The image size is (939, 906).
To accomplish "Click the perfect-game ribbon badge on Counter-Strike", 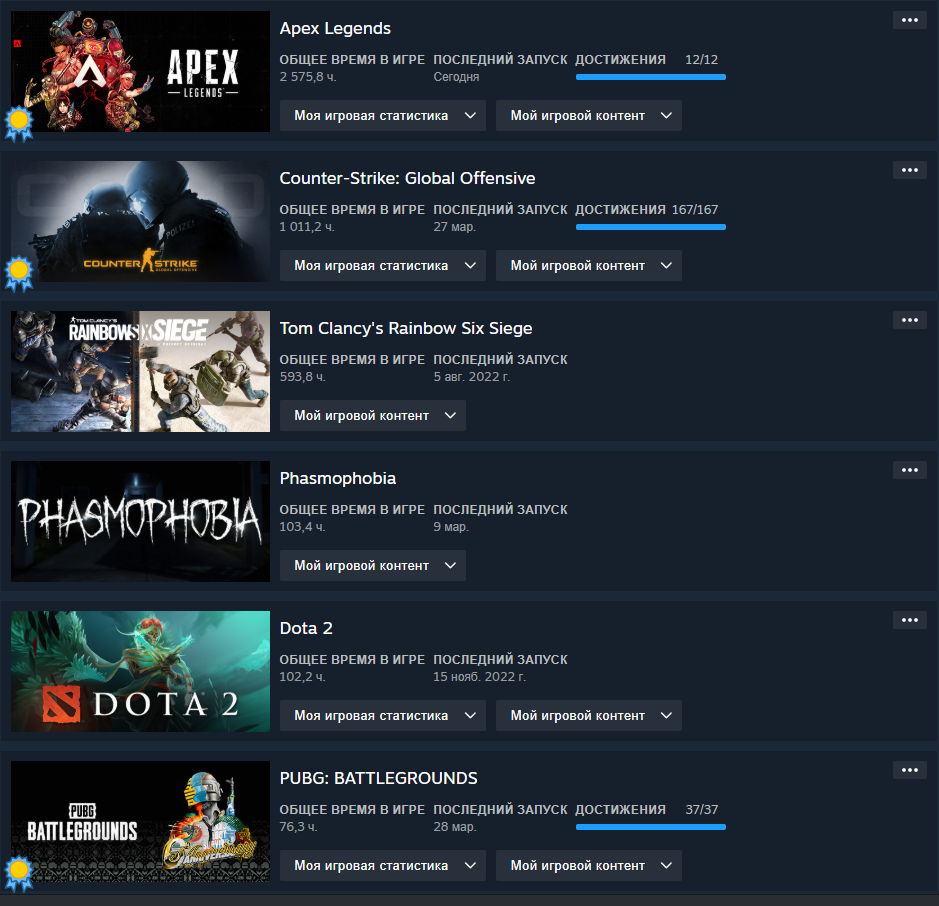I will (x=19, y=273).
